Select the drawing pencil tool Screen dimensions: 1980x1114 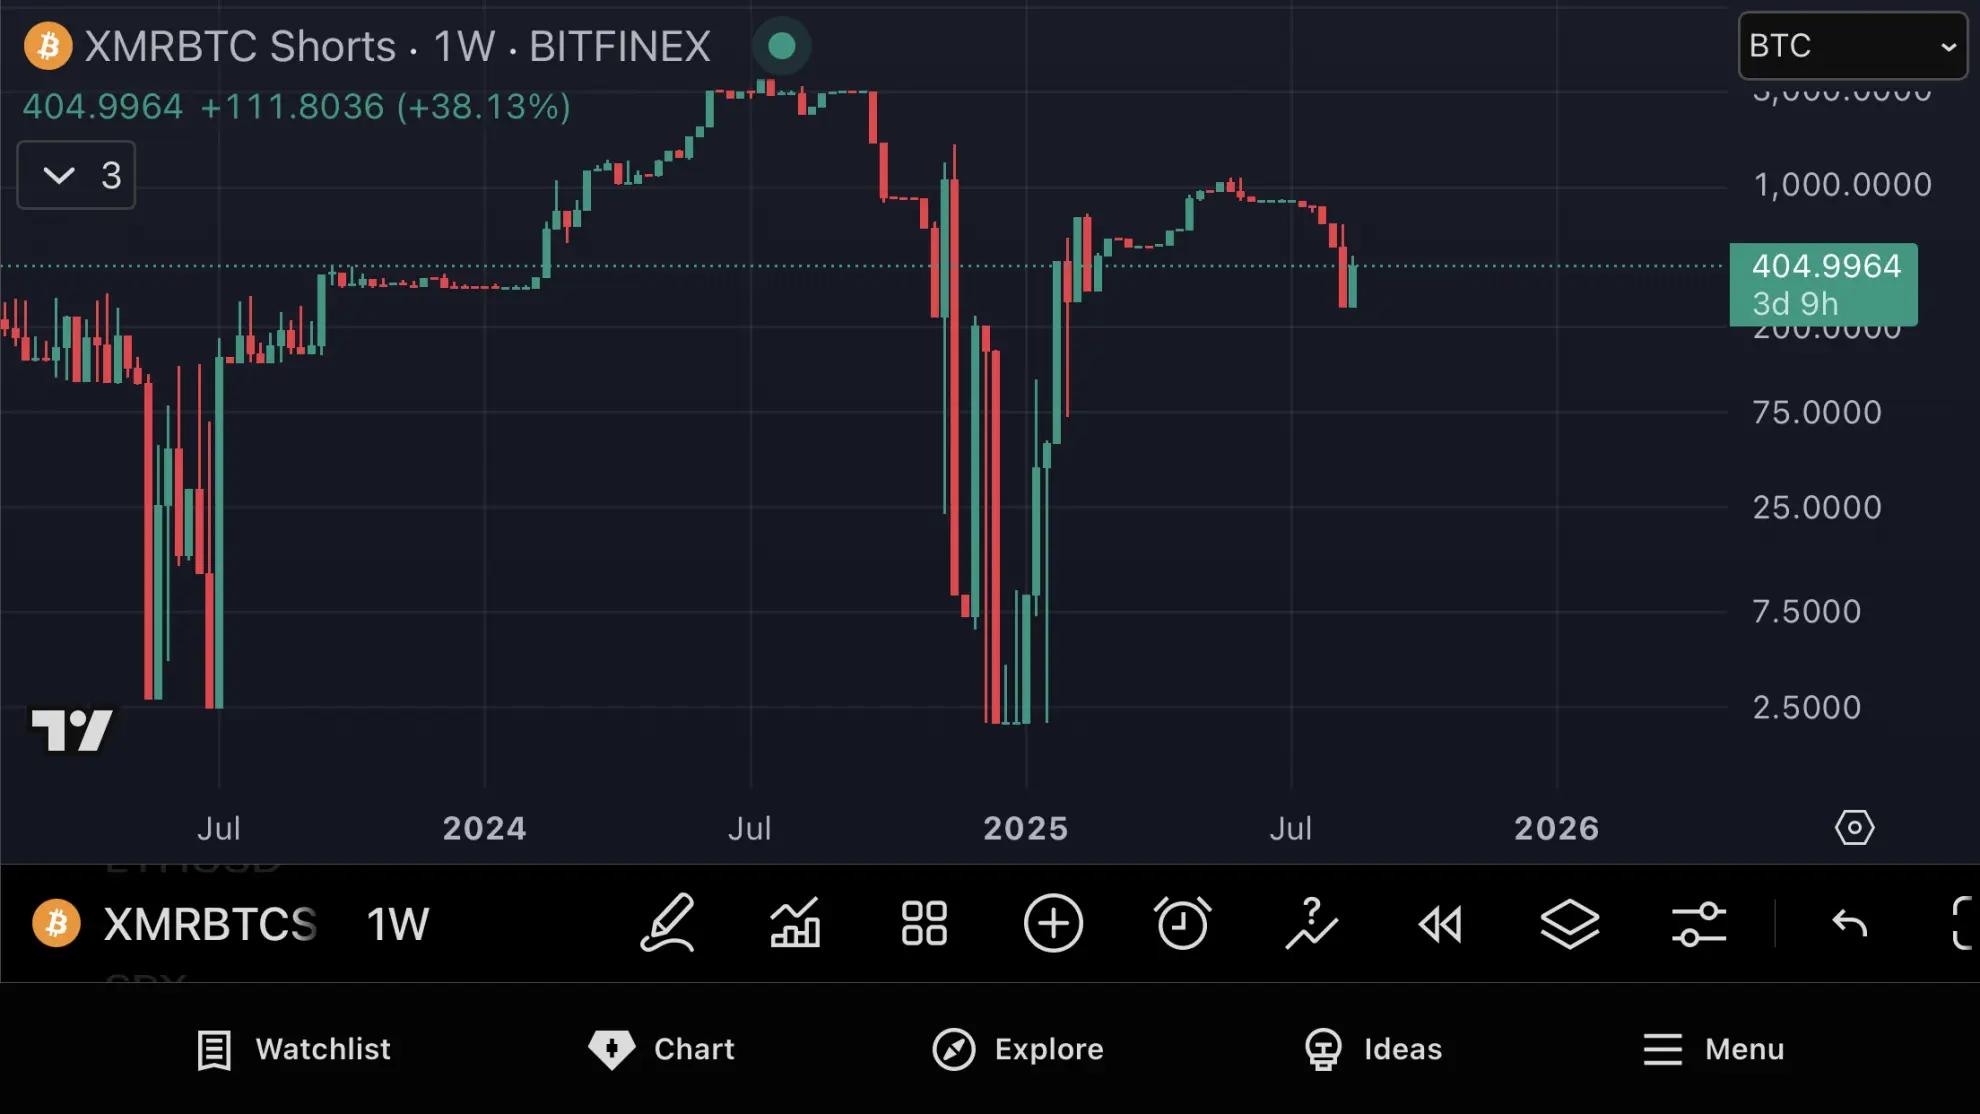[x=667, y=923]
